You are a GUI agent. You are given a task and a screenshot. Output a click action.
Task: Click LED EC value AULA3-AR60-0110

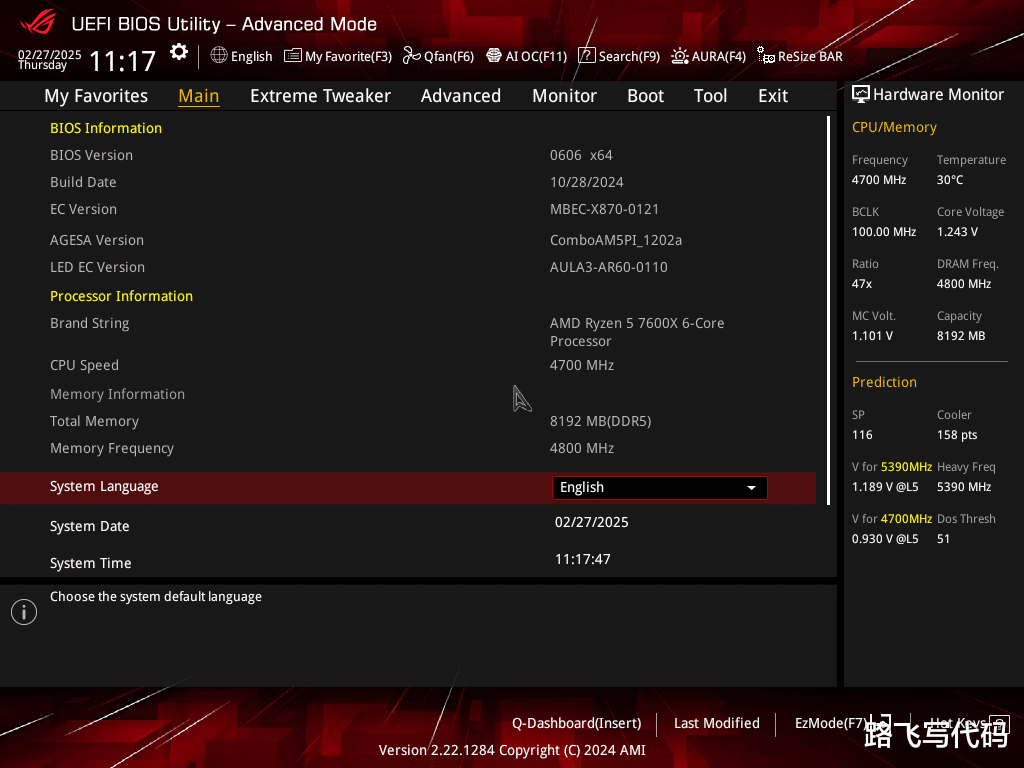click(x=609, y=267)
